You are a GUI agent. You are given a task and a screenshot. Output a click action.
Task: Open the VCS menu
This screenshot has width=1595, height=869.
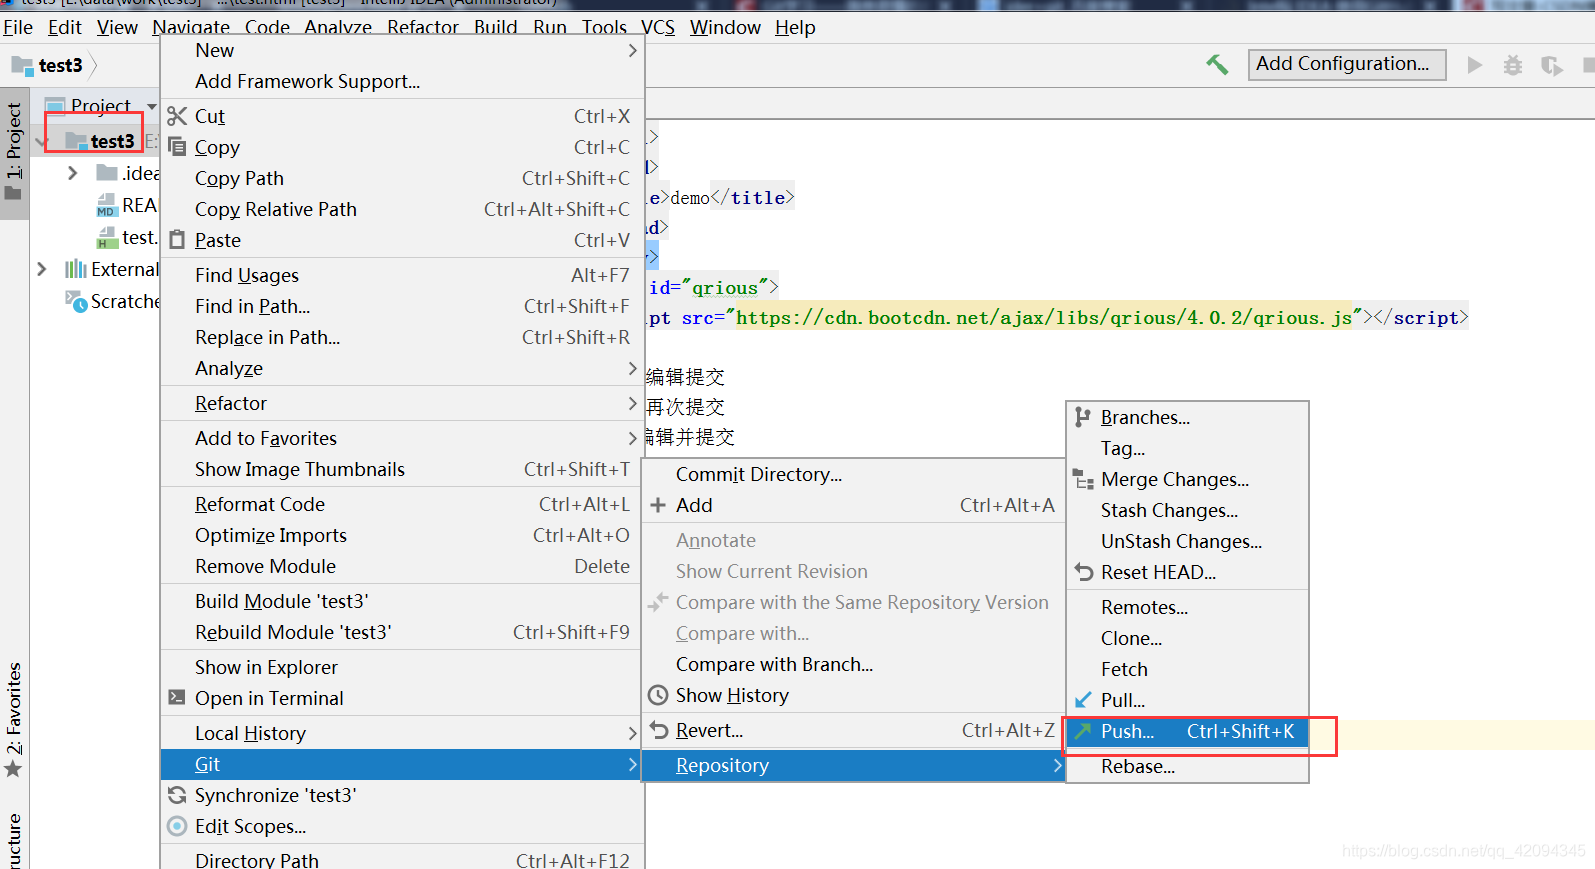pyautogui.click(x=657, y=27)
